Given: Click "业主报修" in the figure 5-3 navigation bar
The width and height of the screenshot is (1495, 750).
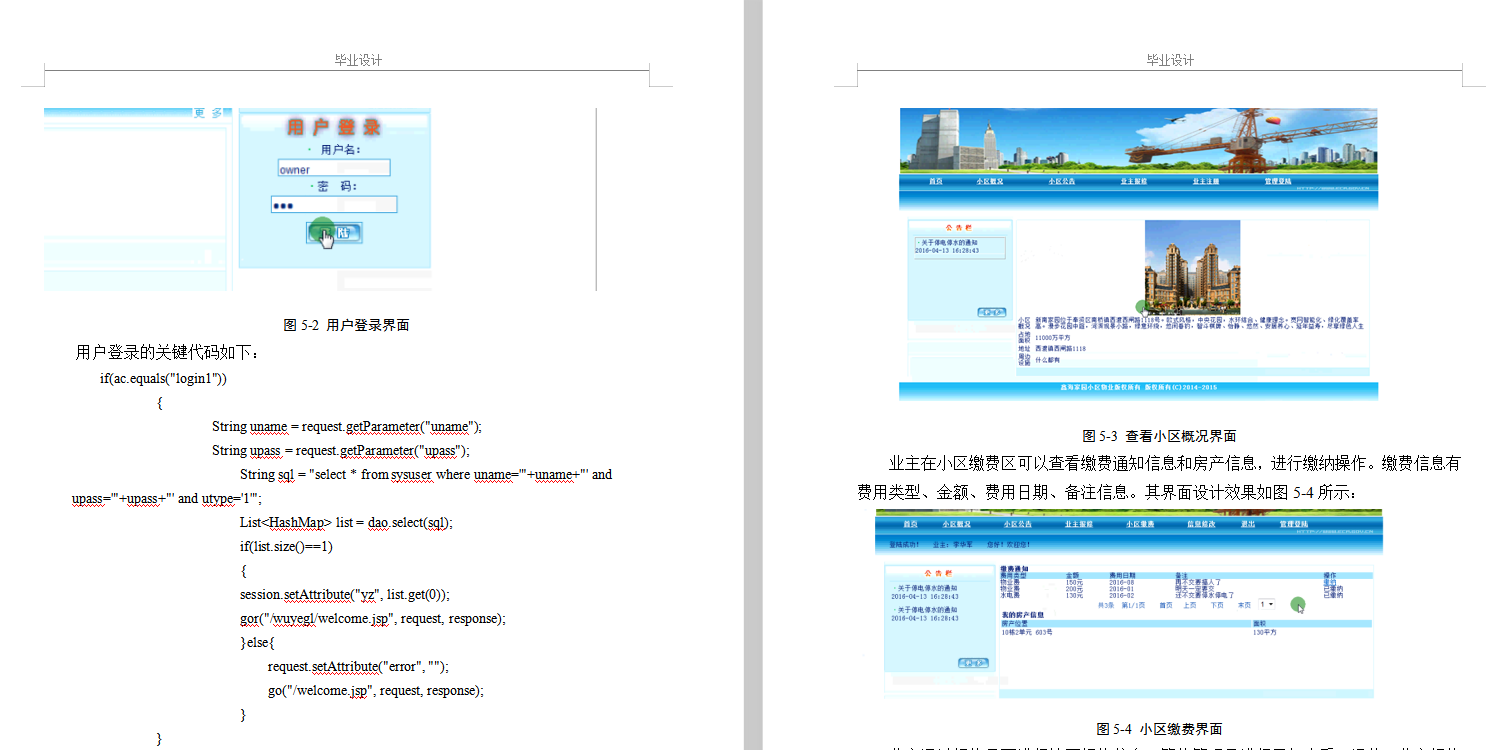Looking at the screenshot, I should click(x=1133, y=181).
